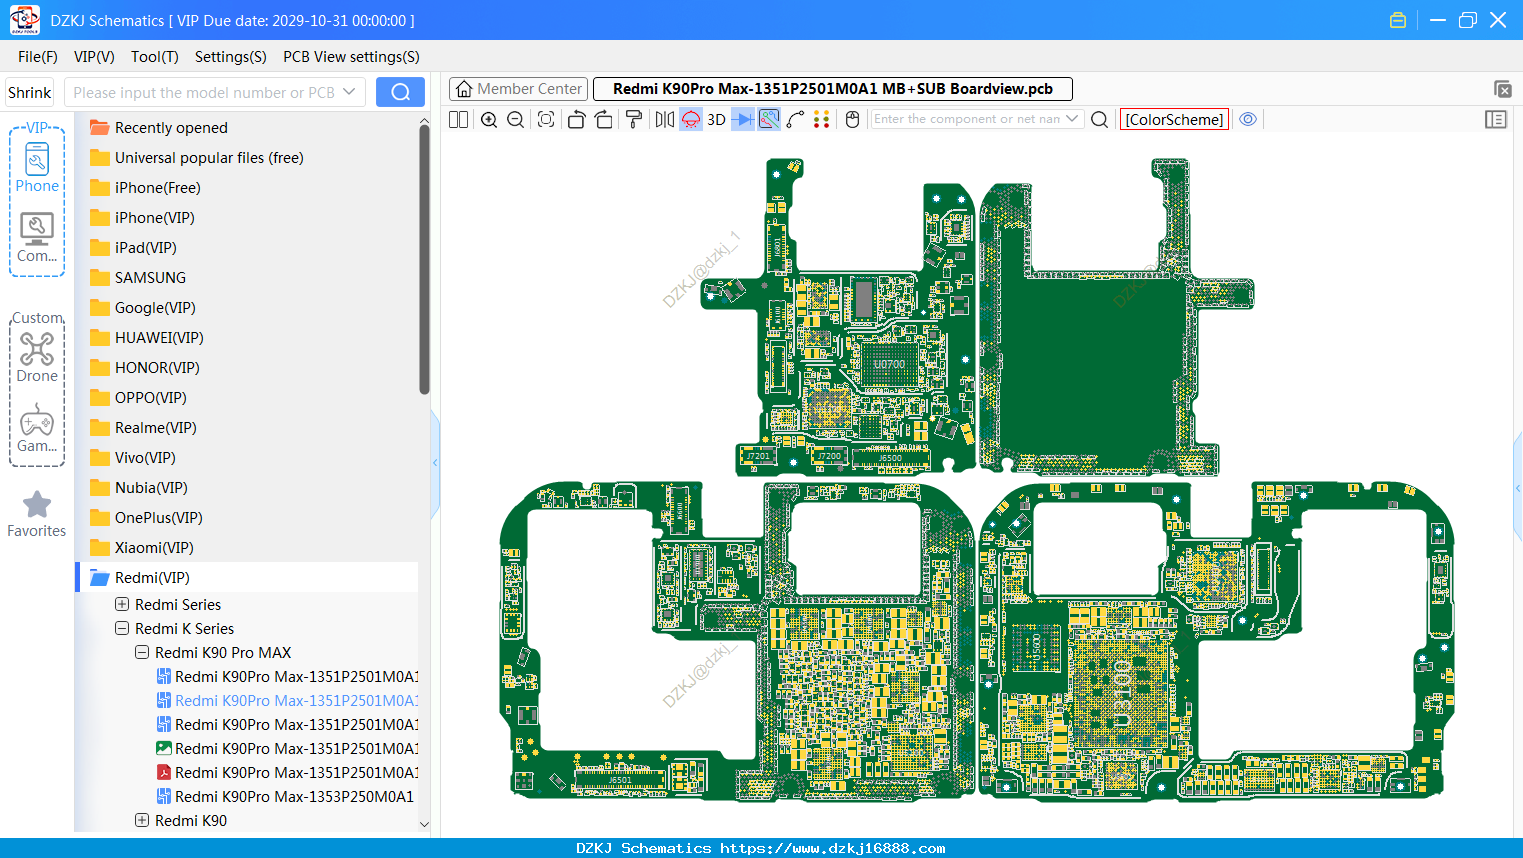Screen dimensions: 1523x858
Task: Expand right panel using edge handle
Action: pyautogui.click(x=1518, y=488)
